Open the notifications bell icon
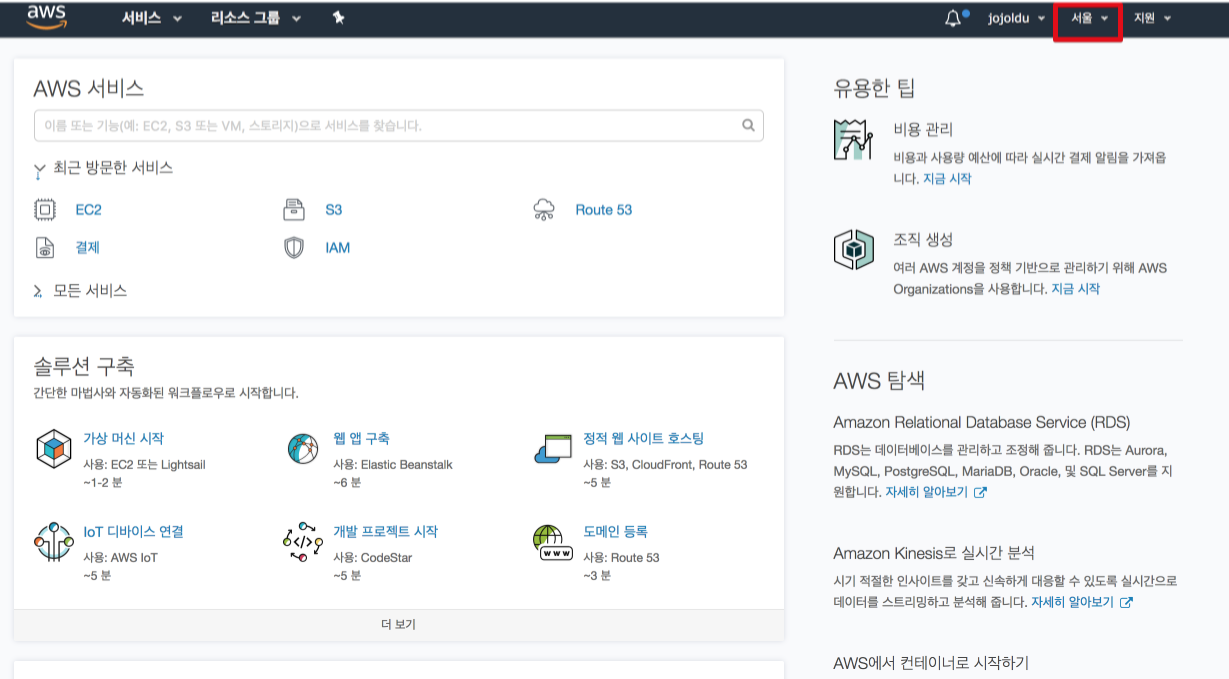Image resolution: width=1229 pixels, height=679 pixels. coord(953,18)
